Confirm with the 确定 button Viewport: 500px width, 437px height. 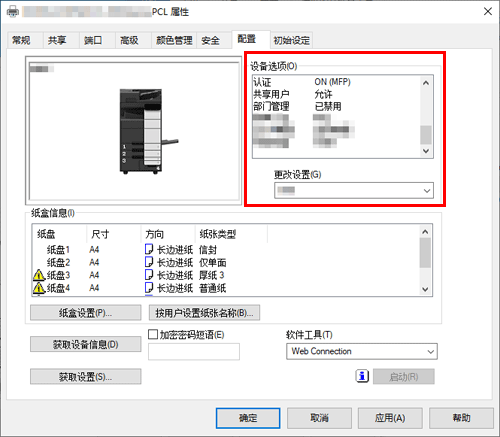coord(248,418)
